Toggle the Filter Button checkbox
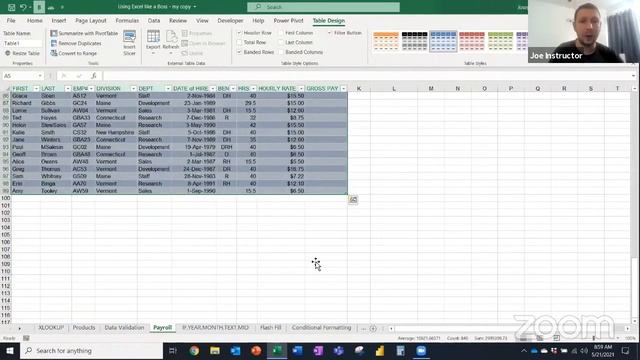This screenshot has height=360, width=640. (x=329, y=33)
